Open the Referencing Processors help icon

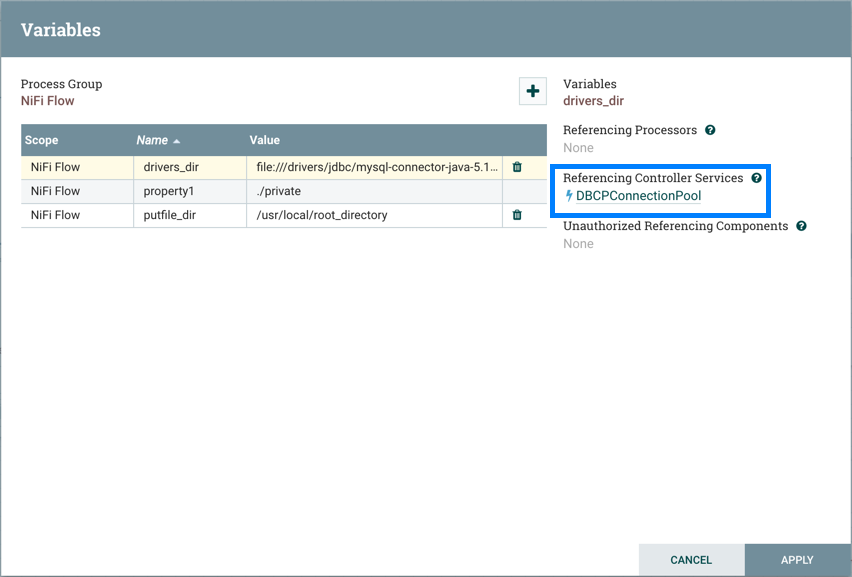709,130
